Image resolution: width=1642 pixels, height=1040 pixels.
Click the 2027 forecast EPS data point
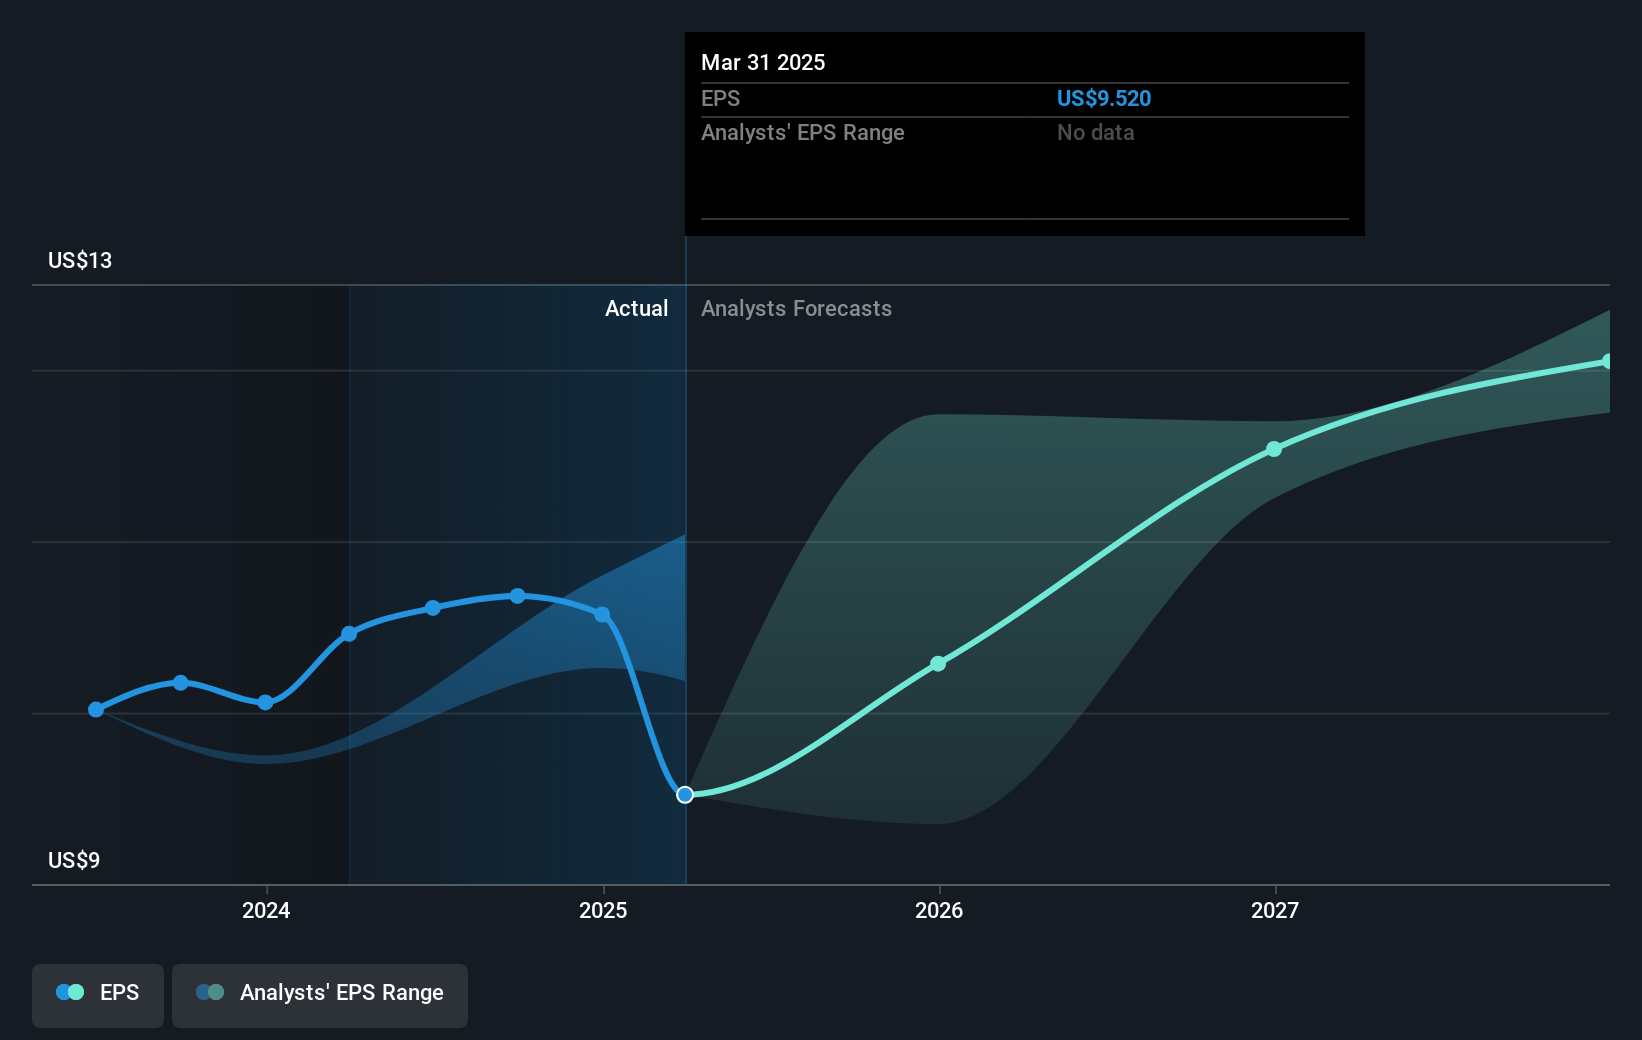tap(1274, 449)
